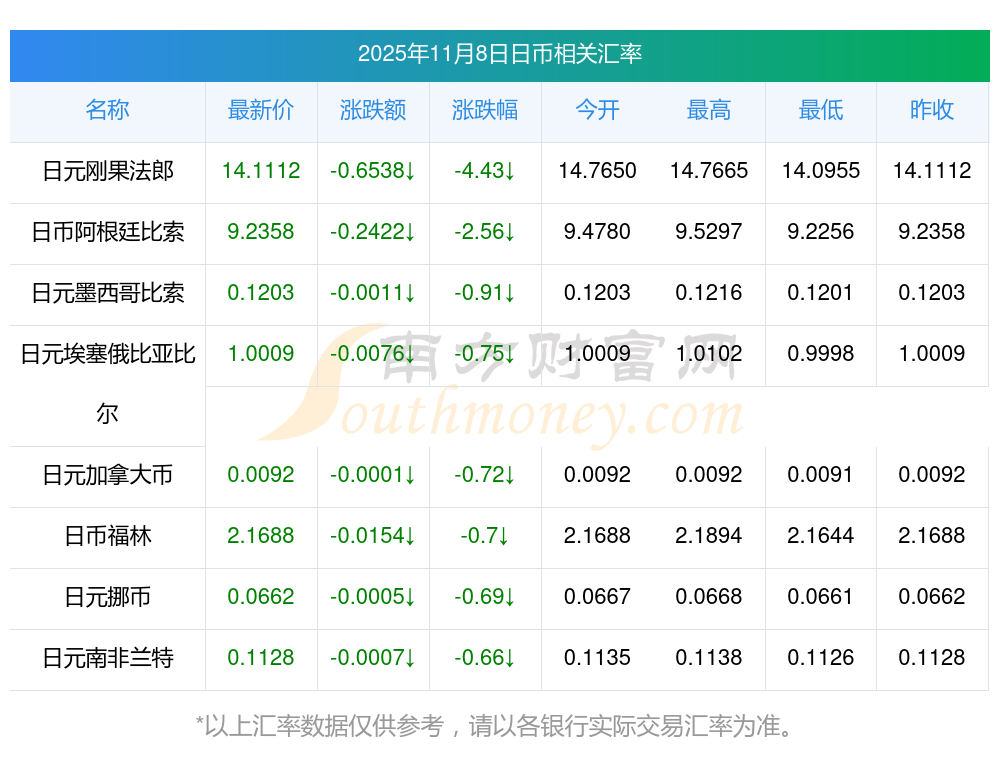Click the 名称 column header
The image size is (1000, 757).
pos(107,110)
